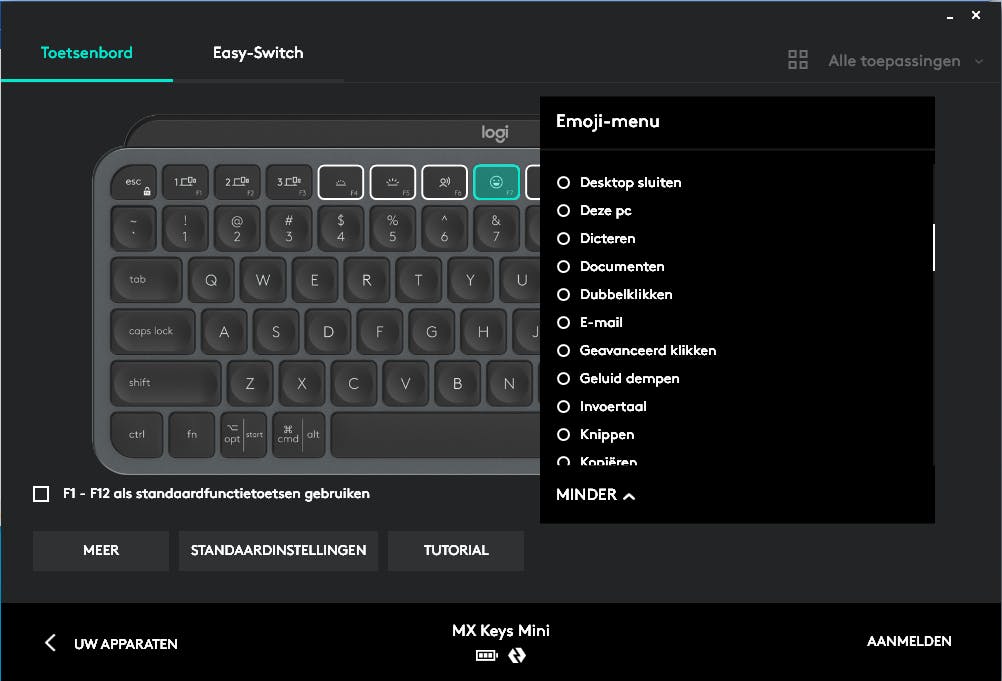The height and width of the screenshot is (681, 1002).
Task: Return to UW APPARATEN
Action: (126, 644)
